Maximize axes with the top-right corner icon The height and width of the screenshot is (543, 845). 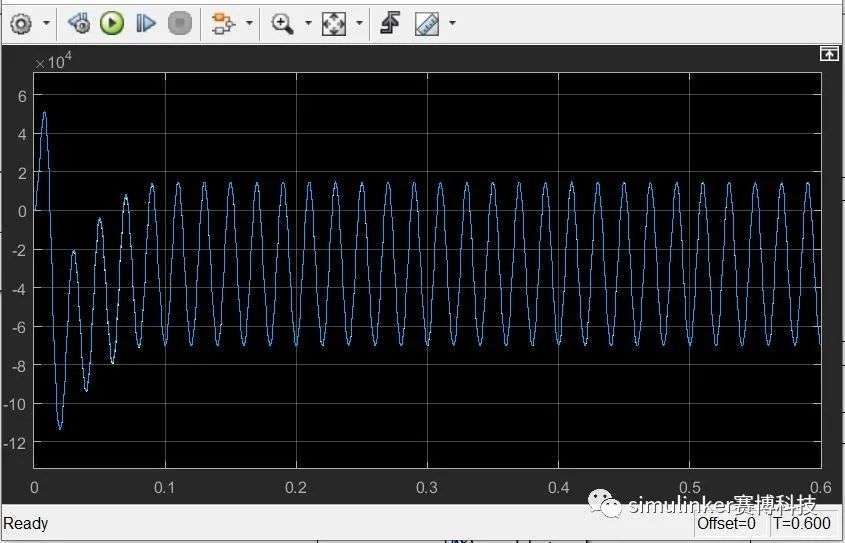[x=829, y=54]
